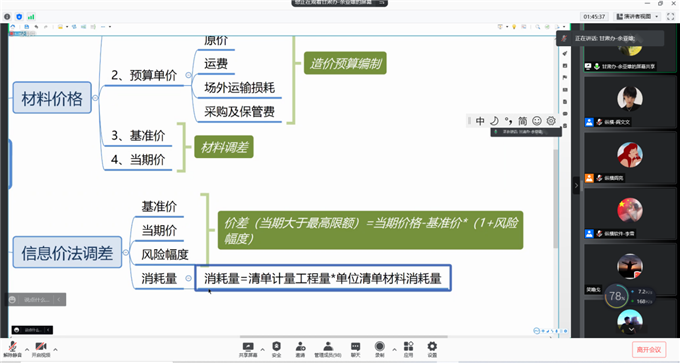Select the 材料价格 mind map topic
680x363 pixels.
pos(52,98)
